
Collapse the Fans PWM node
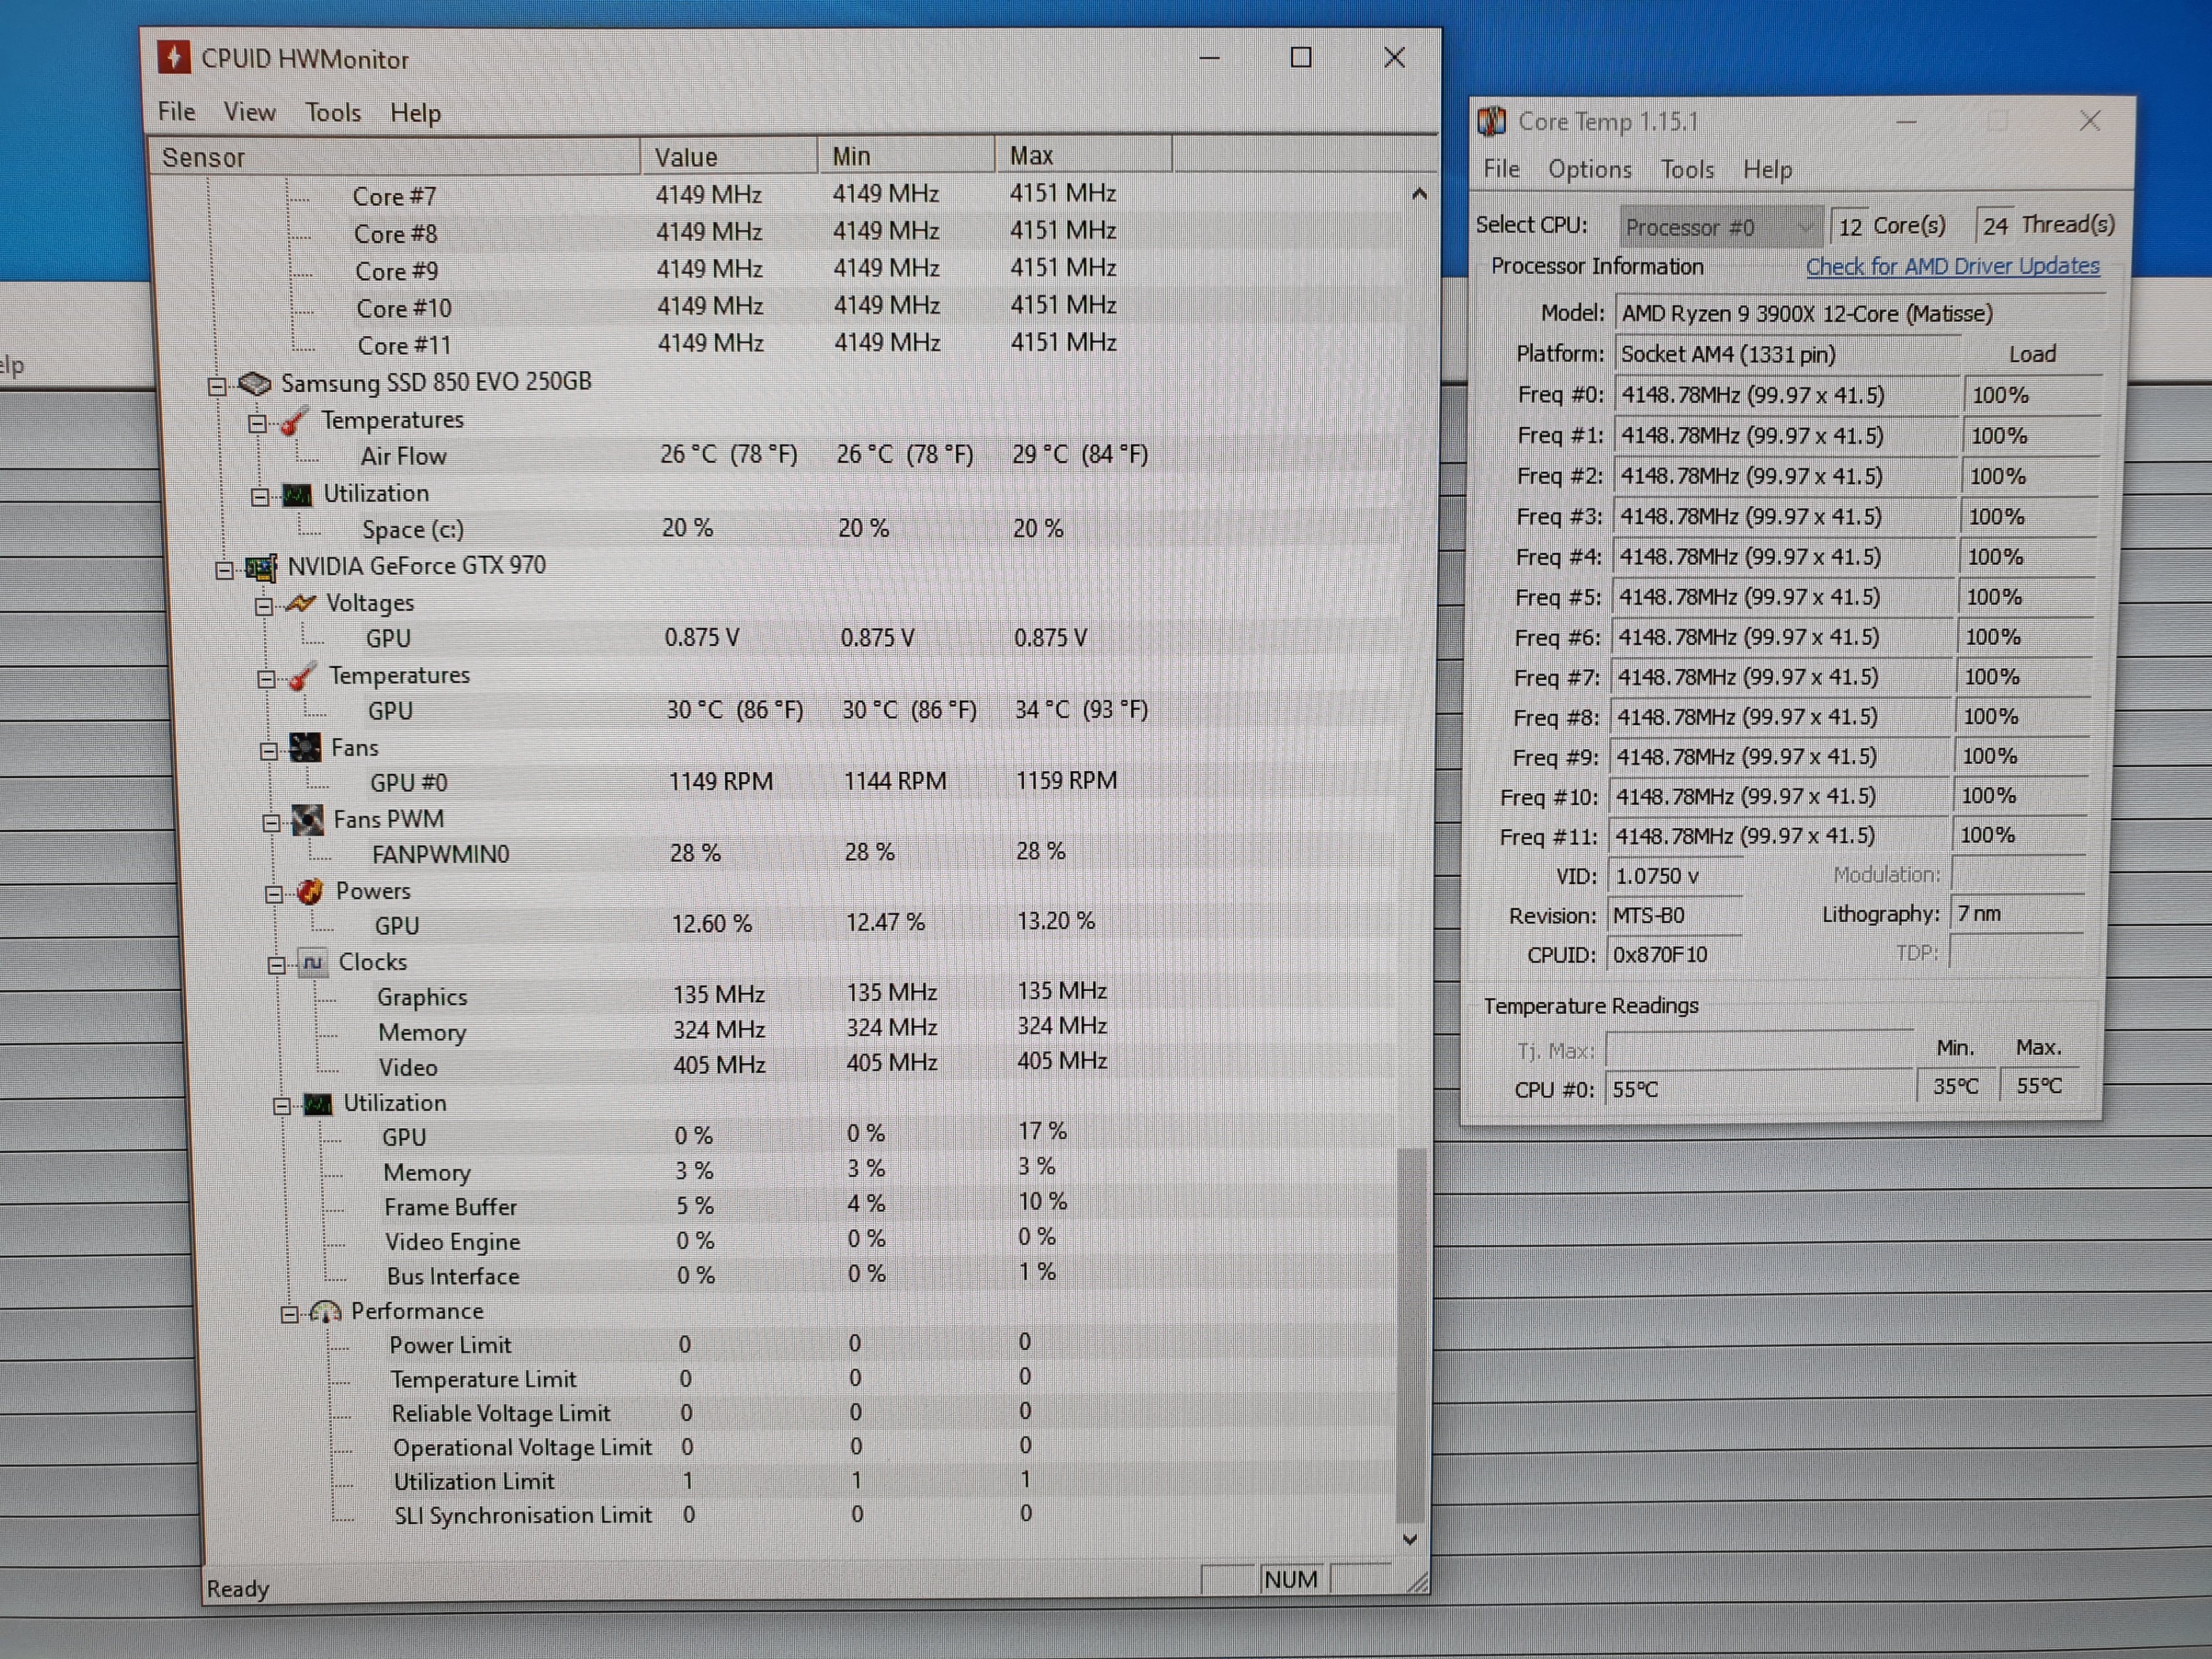271,823
